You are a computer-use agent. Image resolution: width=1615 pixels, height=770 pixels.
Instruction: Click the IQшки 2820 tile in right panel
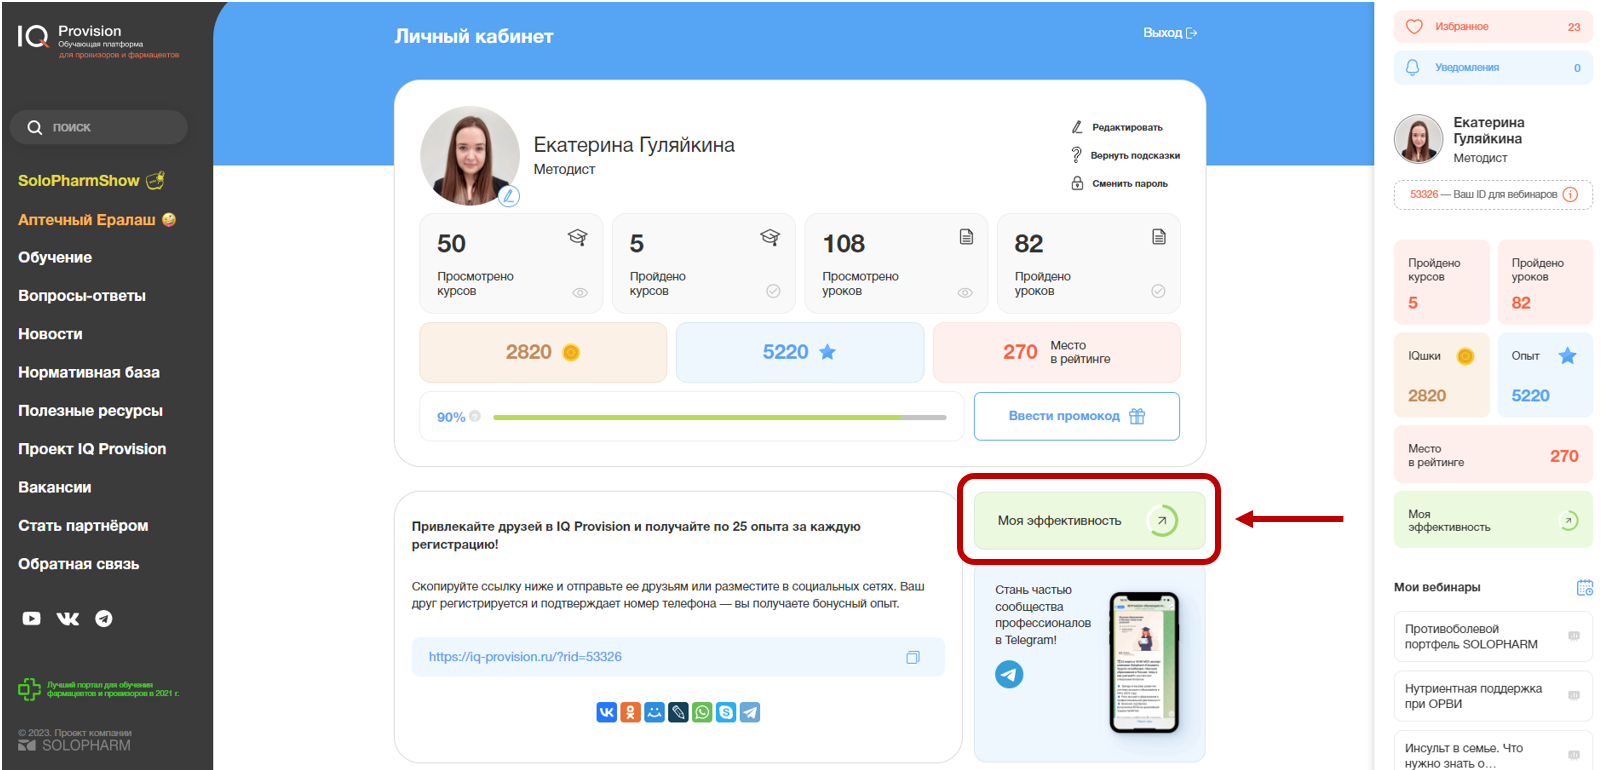tap(1441, 375)
